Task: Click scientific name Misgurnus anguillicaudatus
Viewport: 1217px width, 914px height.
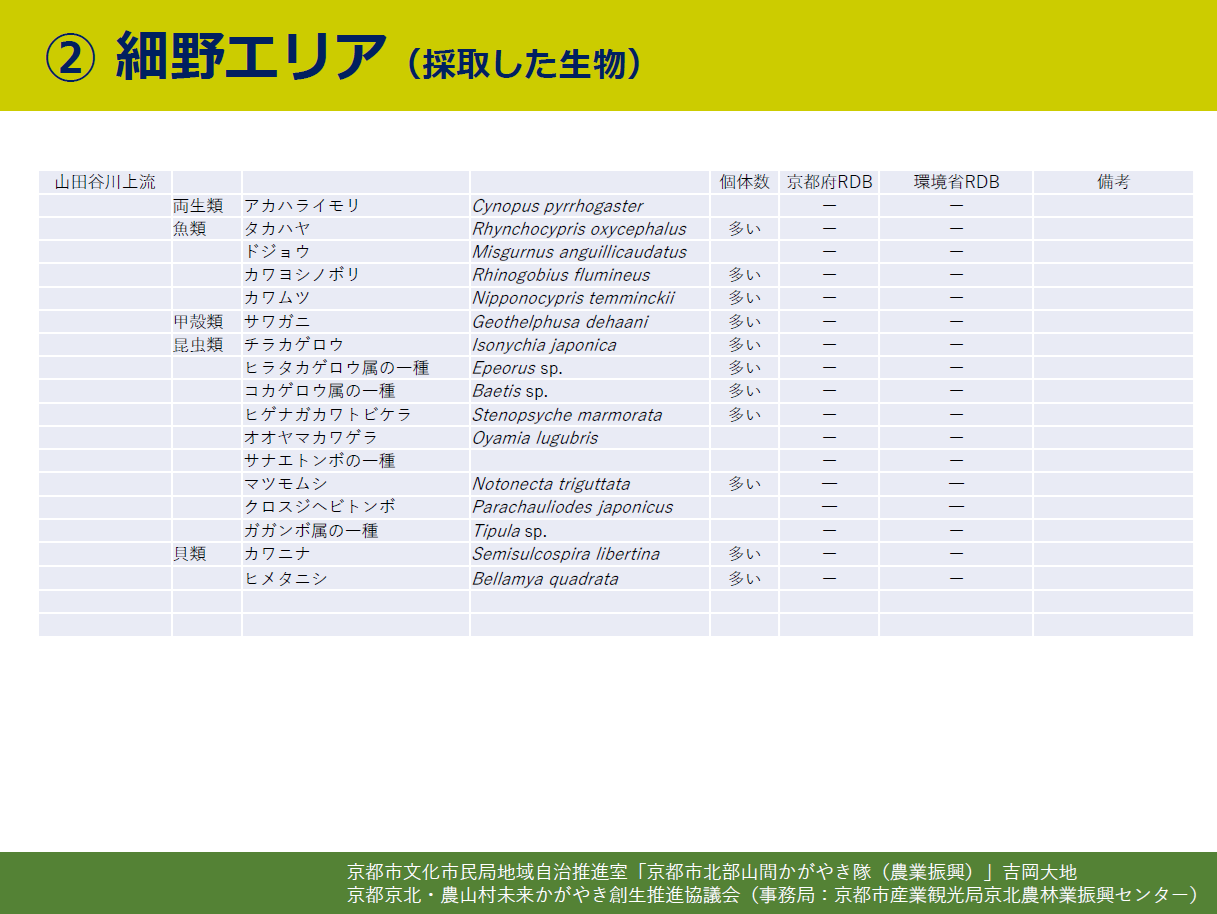Action: pyautogui.click(x=579, y=252)
